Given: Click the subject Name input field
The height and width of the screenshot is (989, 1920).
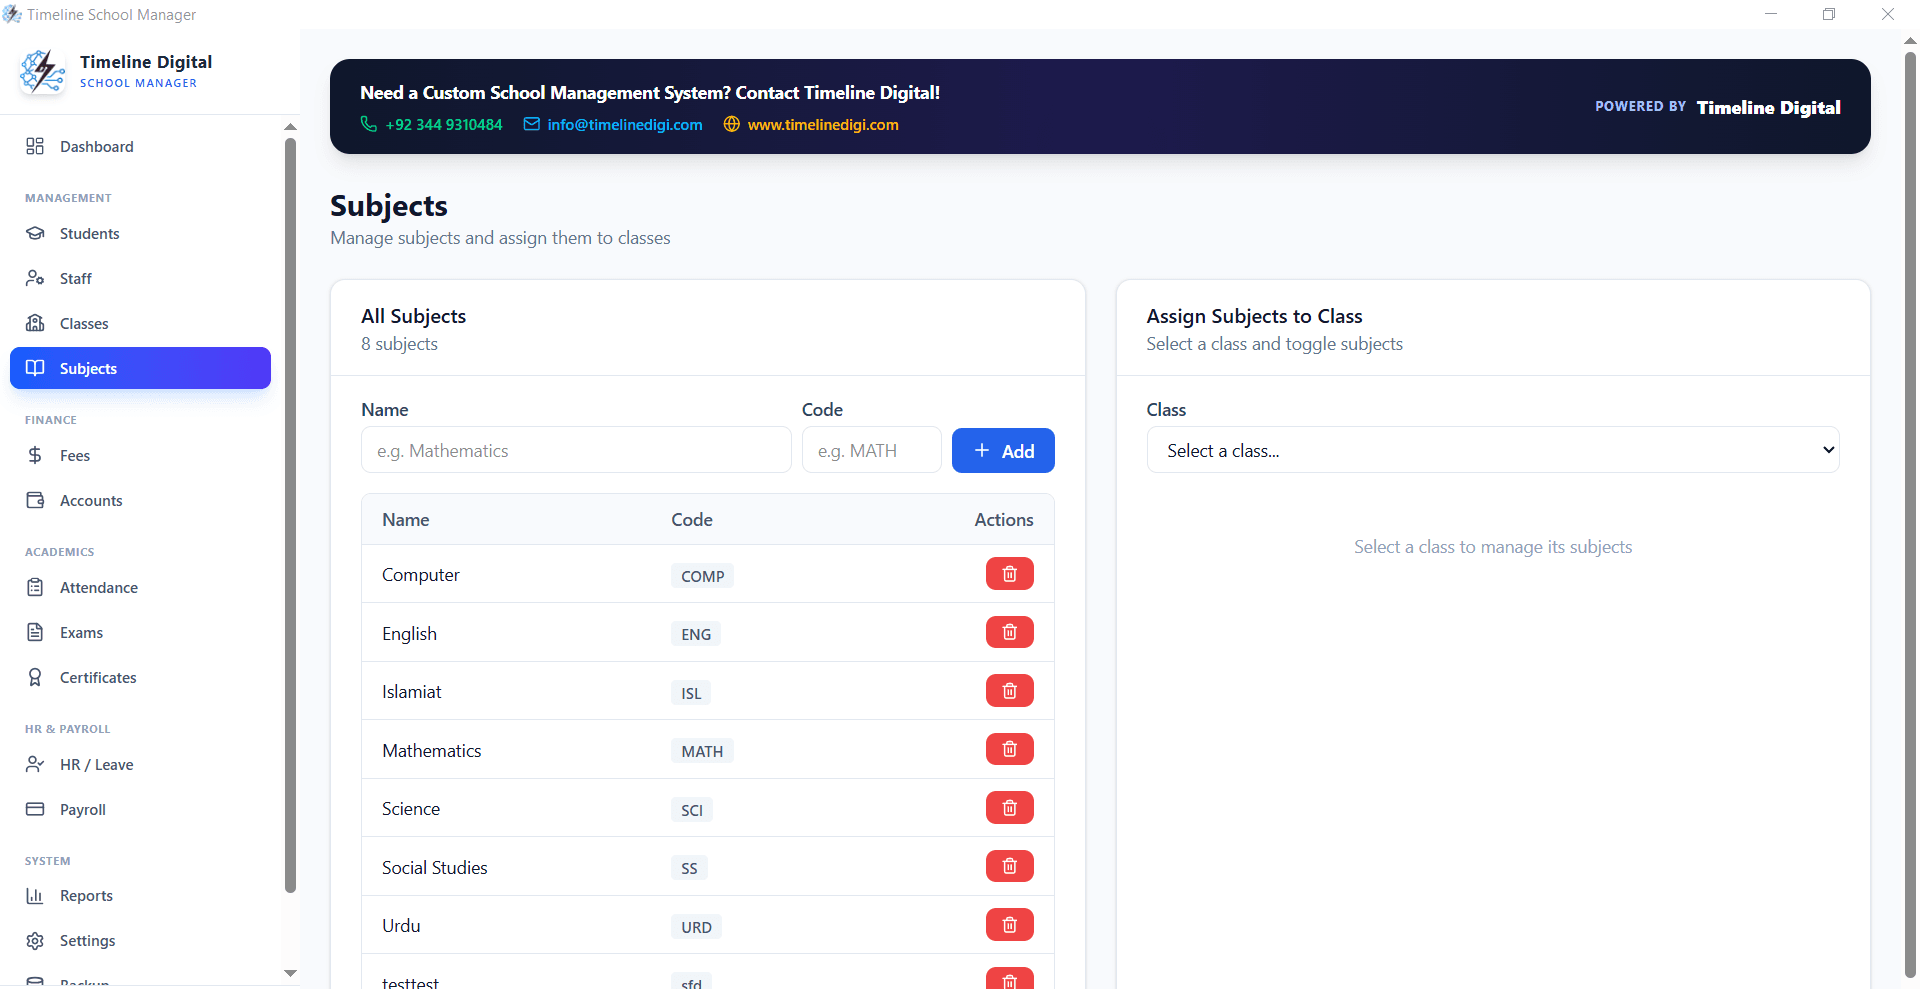Looking at the screenshot, I should 576,450.
